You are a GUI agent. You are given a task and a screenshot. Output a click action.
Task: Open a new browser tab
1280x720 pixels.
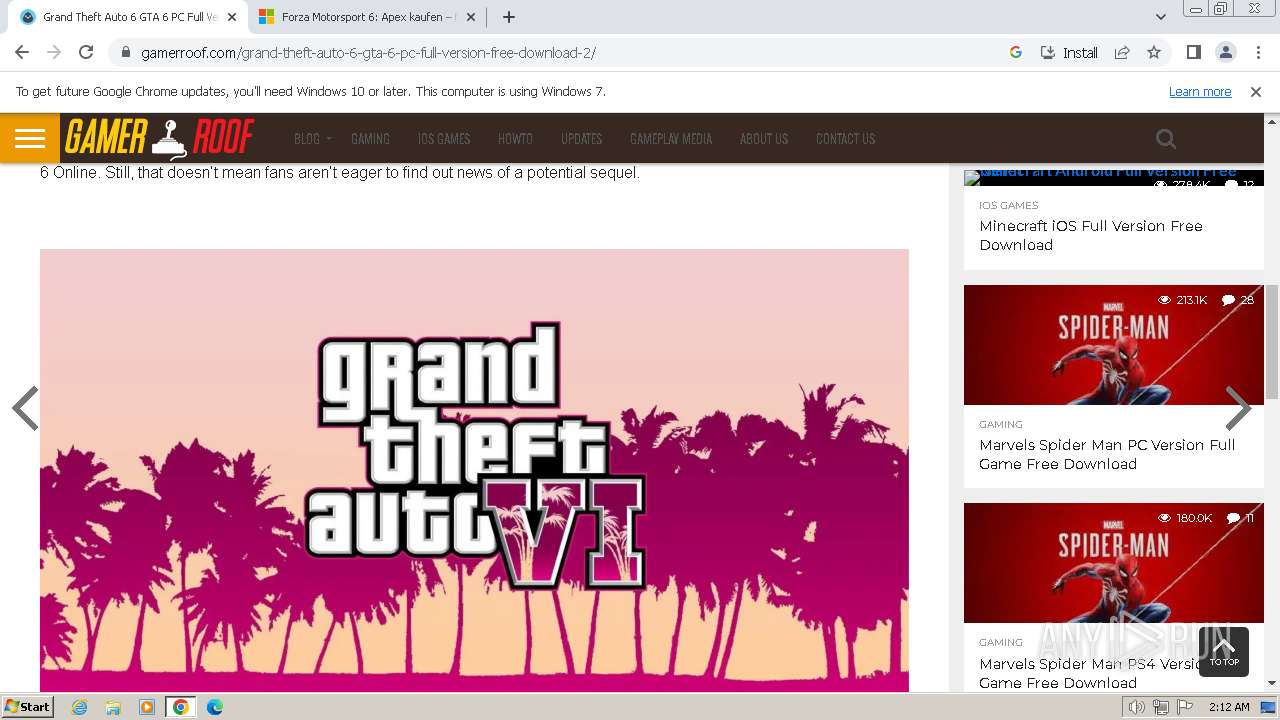509,17
